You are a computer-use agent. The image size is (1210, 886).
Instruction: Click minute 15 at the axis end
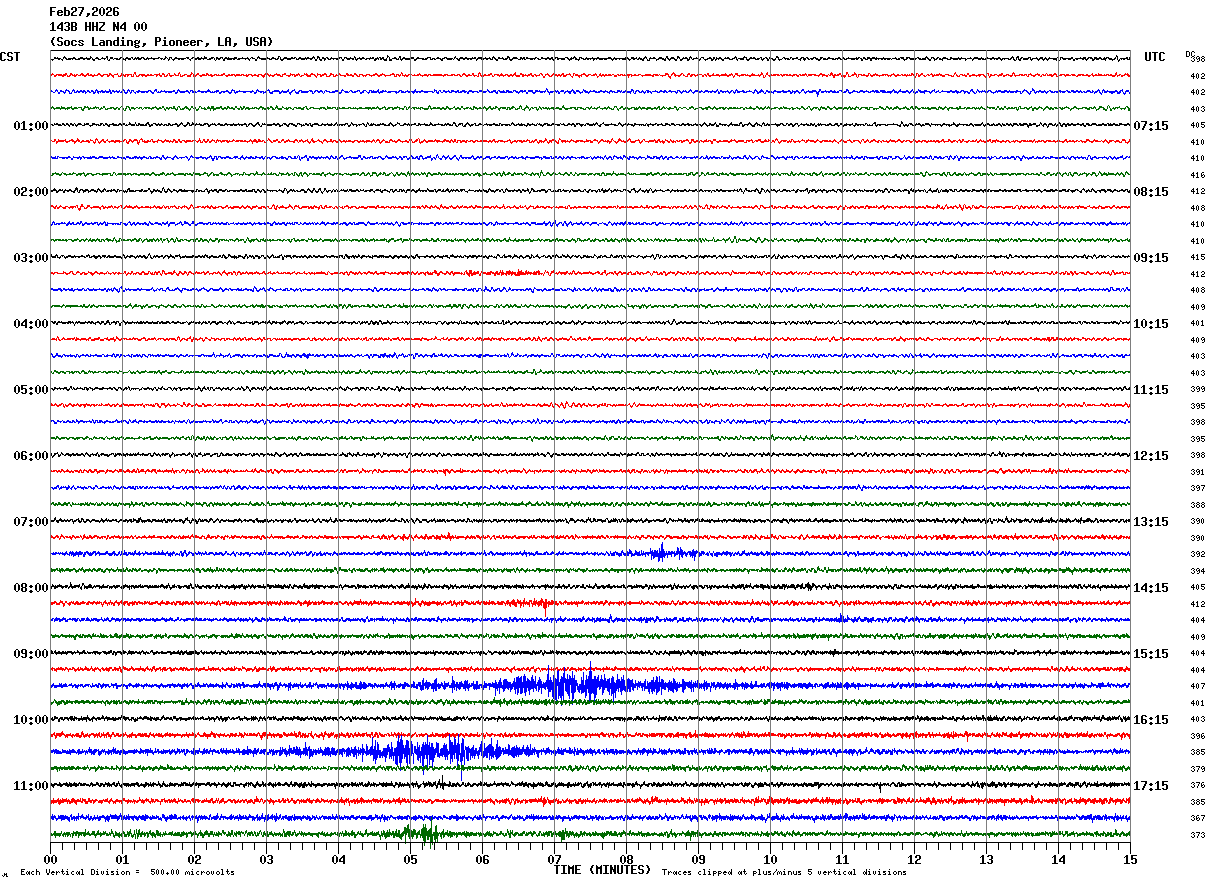click(1129, 860)
